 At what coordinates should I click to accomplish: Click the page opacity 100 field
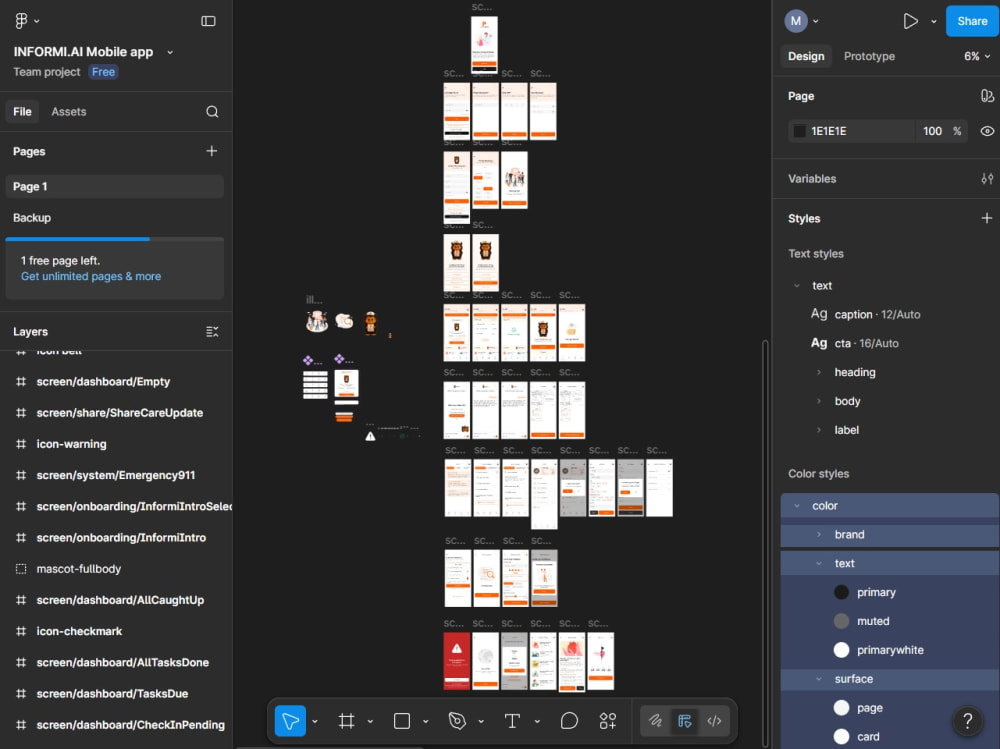pyautogui.click(x=932, y=131)
